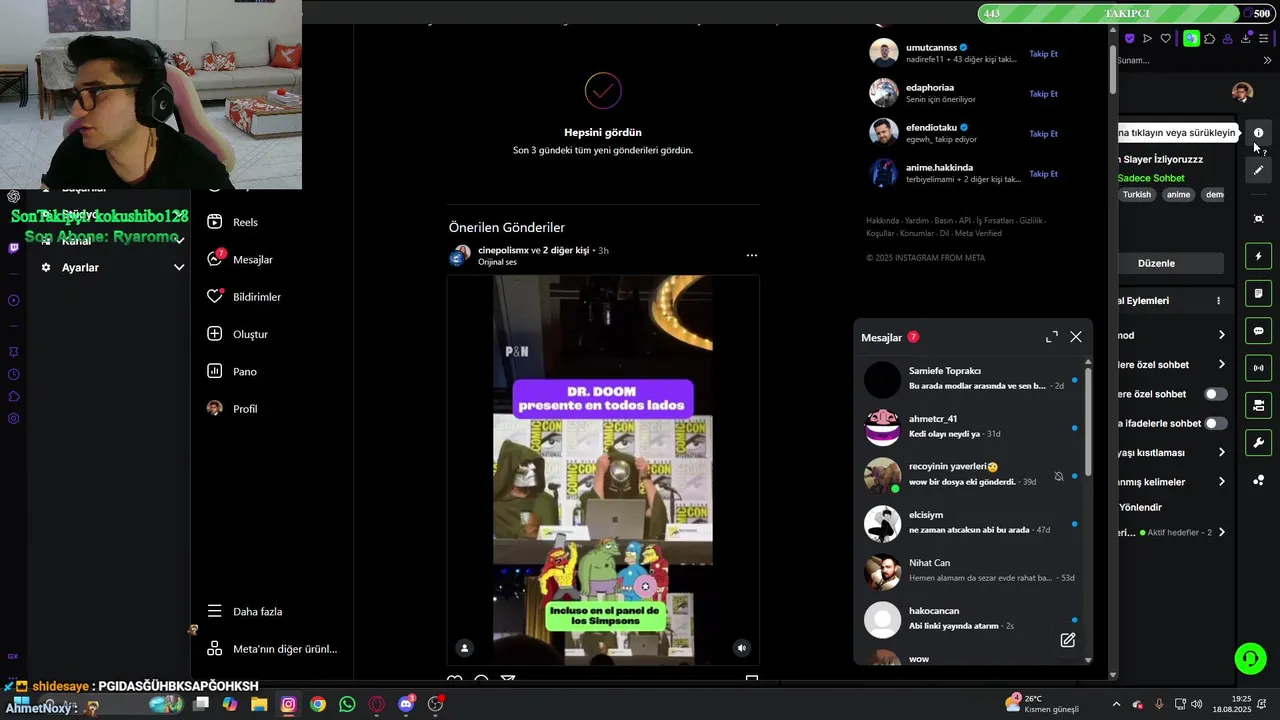Viewport: 1280px width, 720px height.
Task: Open anime.hakkinda profile name
Action: 939,167
